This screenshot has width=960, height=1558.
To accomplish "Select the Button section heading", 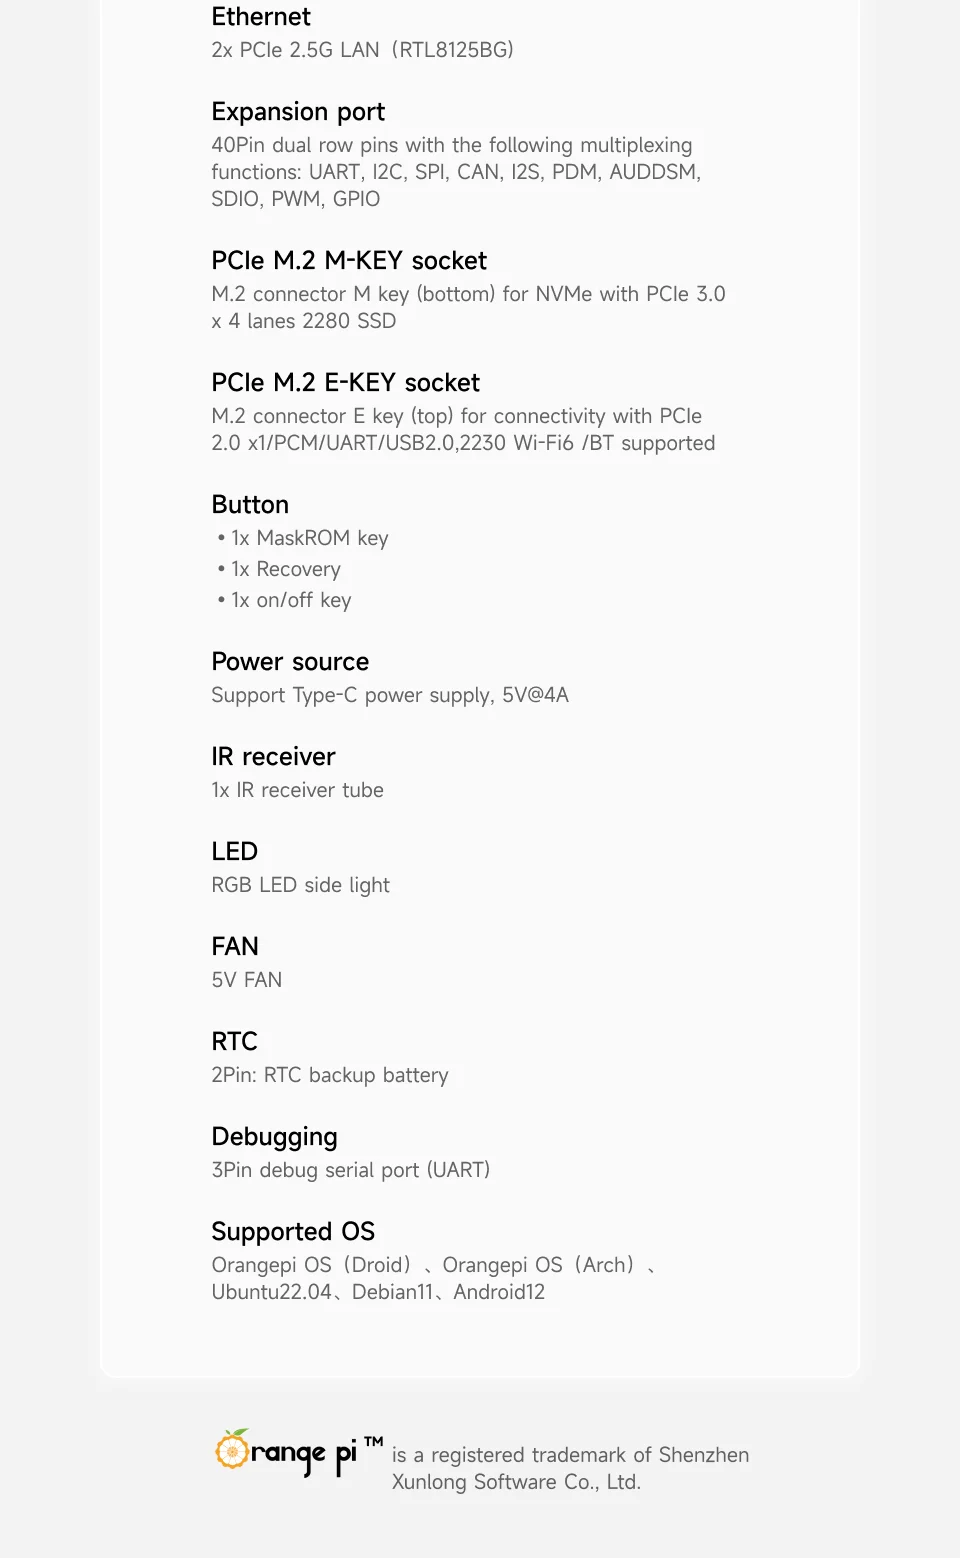I will [250, 505].
